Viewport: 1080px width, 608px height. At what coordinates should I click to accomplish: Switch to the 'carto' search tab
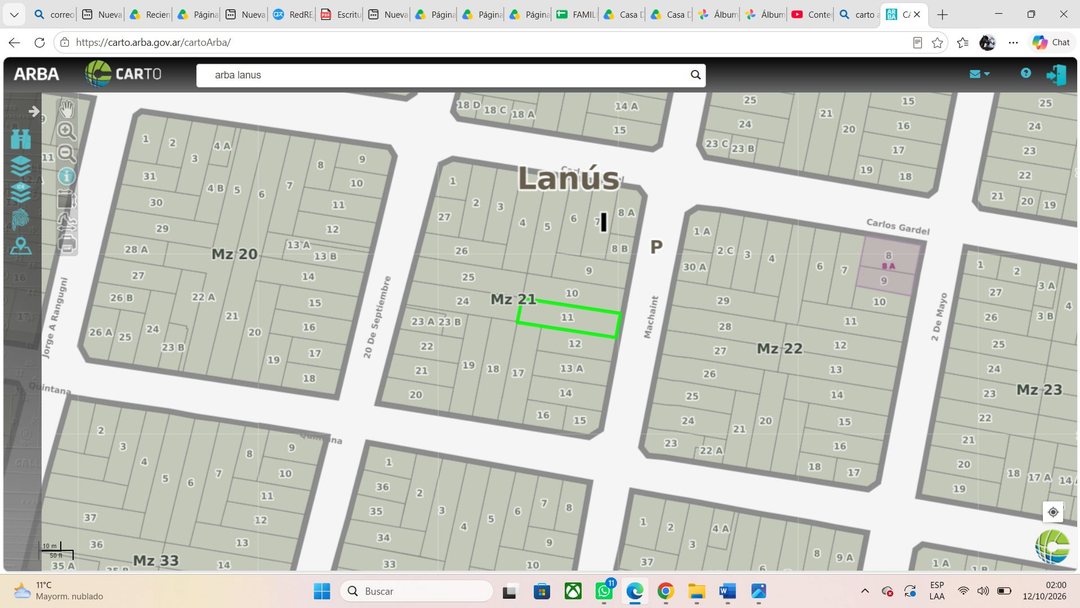[858, 14]
